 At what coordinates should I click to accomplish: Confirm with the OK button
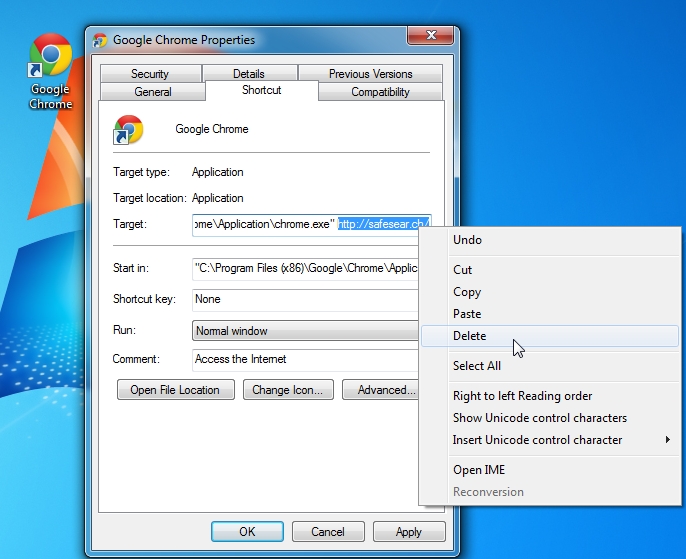click(x=247, y=531)
